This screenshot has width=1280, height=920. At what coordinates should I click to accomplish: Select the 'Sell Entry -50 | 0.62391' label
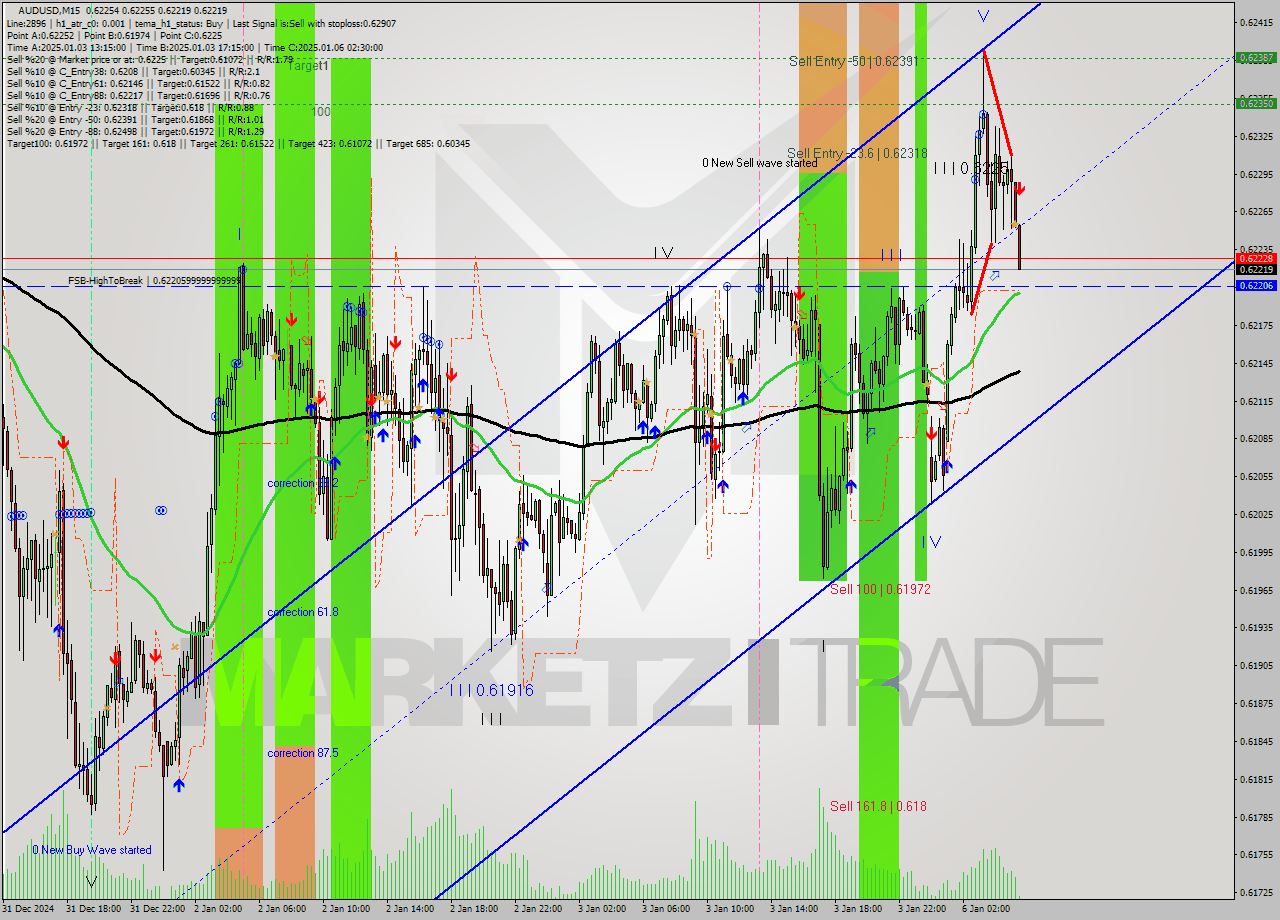[853, 61]
